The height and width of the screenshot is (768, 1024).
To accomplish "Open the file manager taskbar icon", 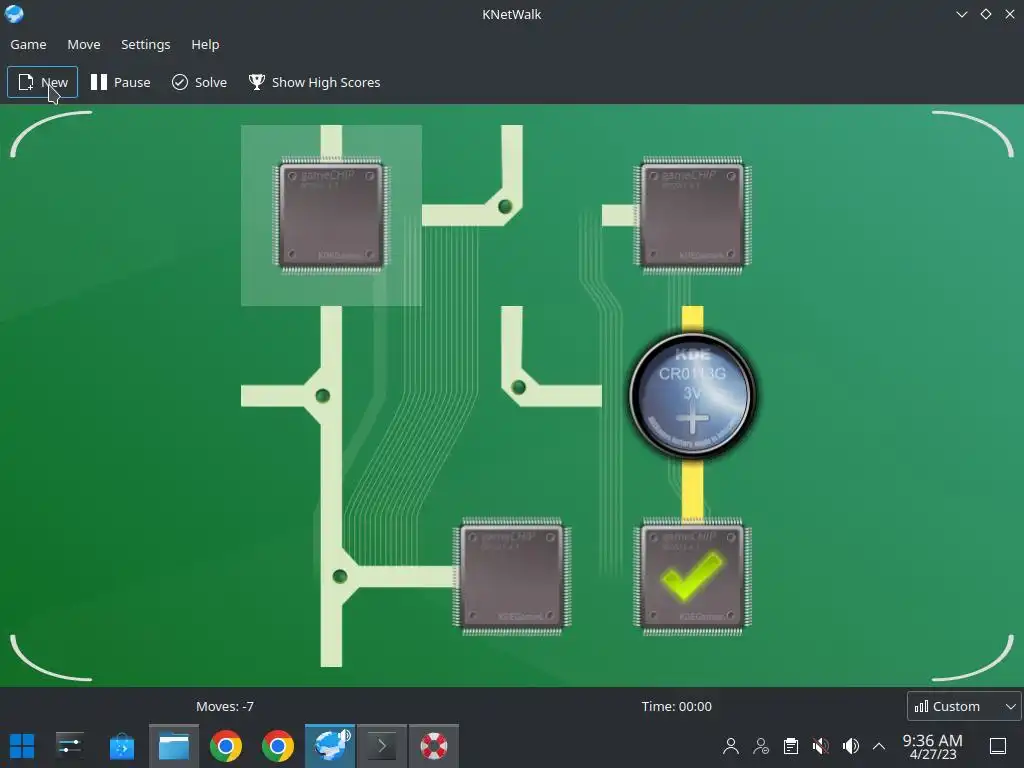I will click(174, 746).
